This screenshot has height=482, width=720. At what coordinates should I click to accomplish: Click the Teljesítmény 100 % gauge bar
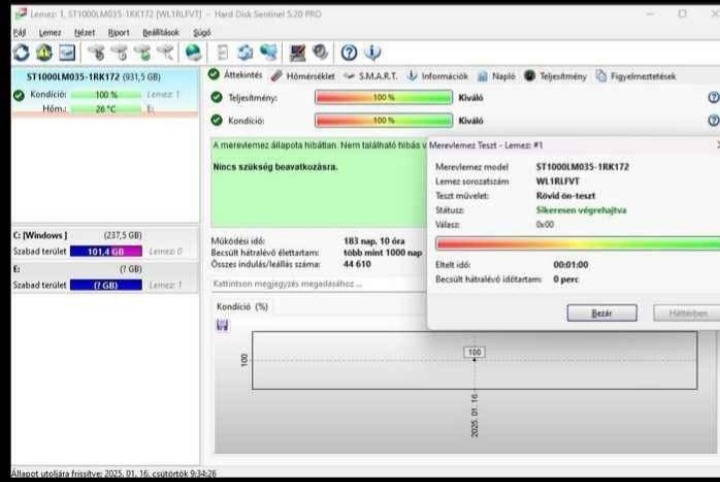pos(384,97)
